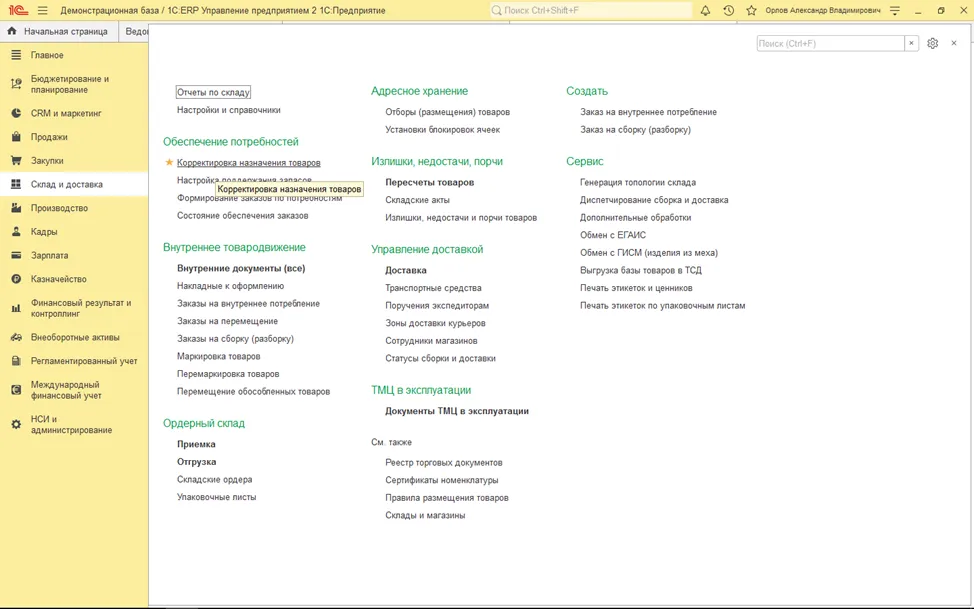Viewport: 974px width, 609px height.
Task: Click the Регламентированный учет document icon
Action: tap(16, 361)
